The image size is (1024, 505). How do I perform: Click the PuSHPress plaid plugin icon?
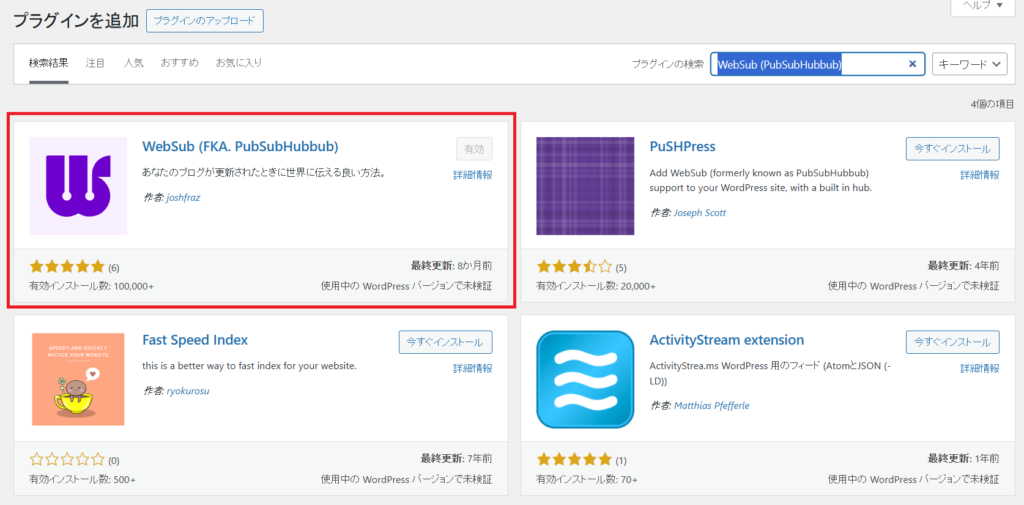585,186
